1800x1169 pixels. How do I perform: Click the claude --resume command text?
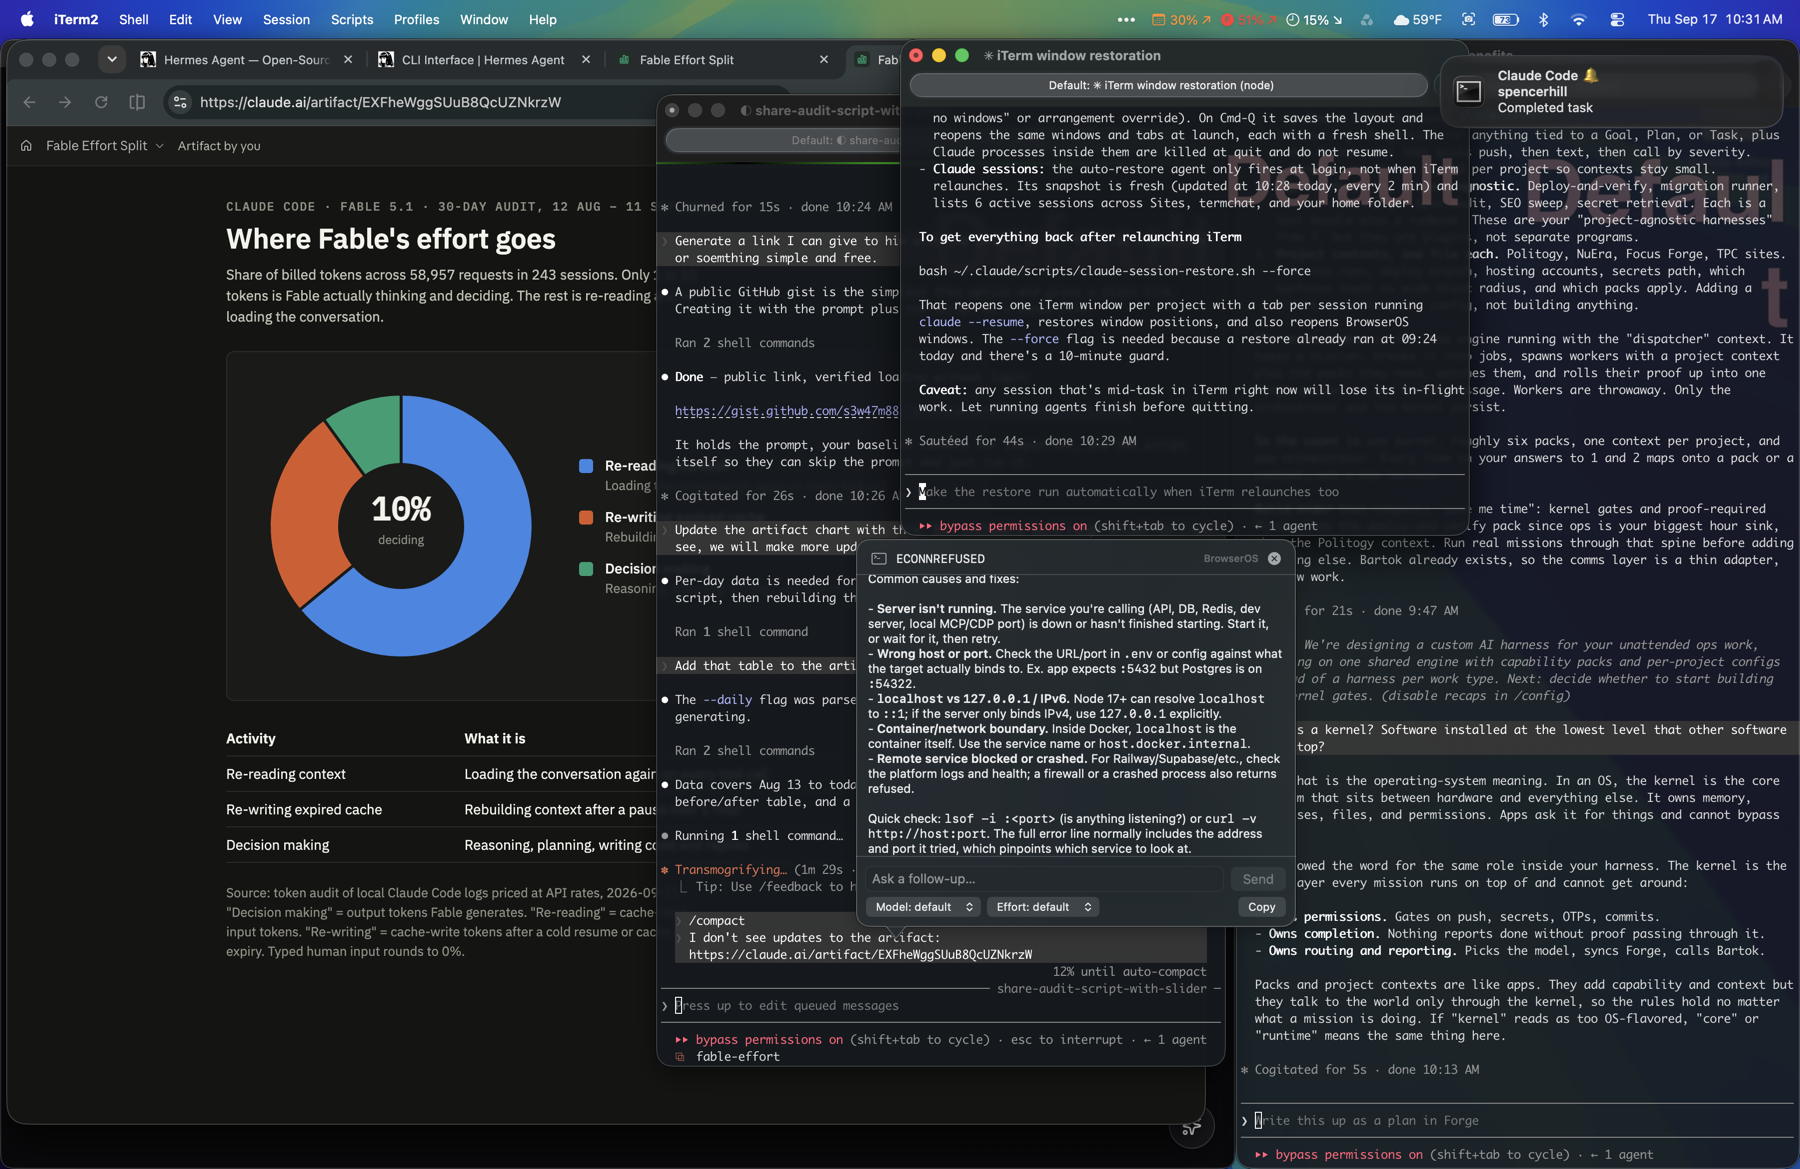[x=971, y=322]
